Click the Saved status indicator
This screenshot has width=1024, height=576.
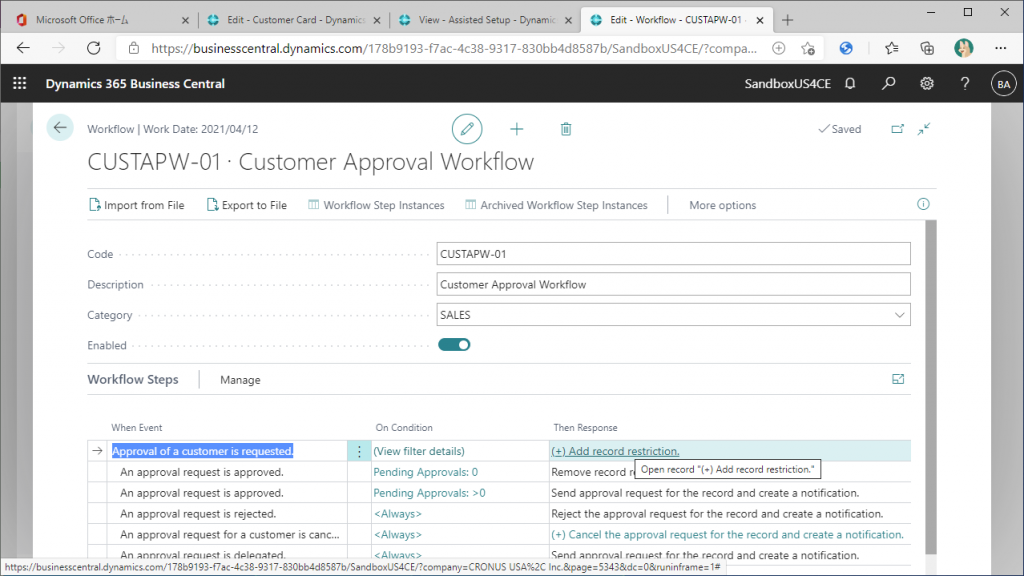point(840,129)
